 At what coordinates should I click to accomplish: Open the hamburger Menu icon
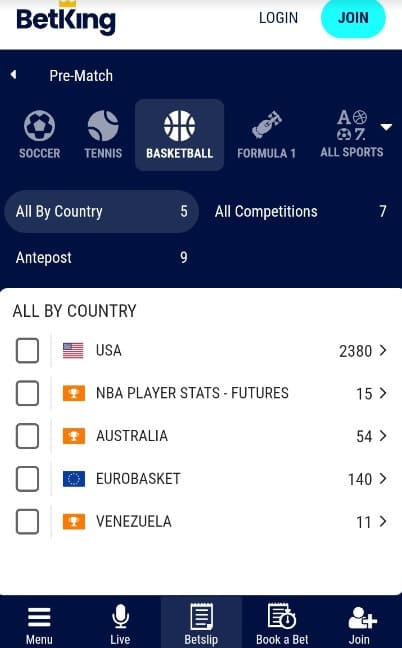pos(39,617)
